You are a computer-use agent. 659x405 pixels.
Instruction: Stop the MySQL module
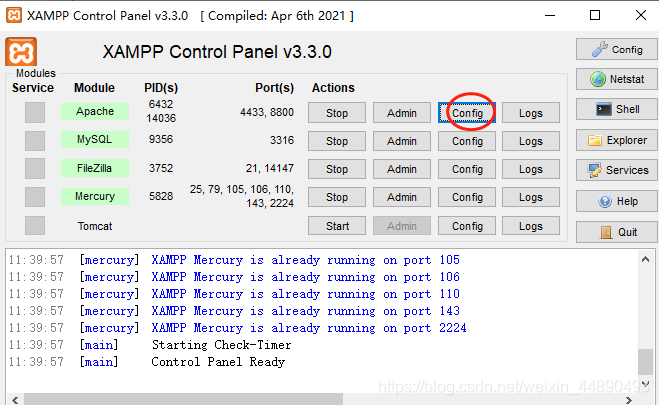[337, 141]
